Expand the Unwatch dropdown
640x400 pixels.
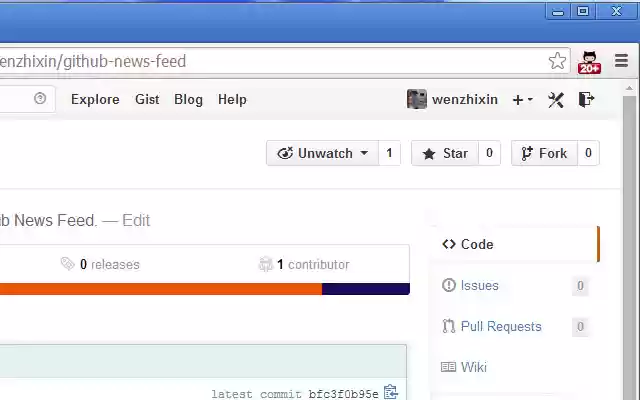[322, 153]
